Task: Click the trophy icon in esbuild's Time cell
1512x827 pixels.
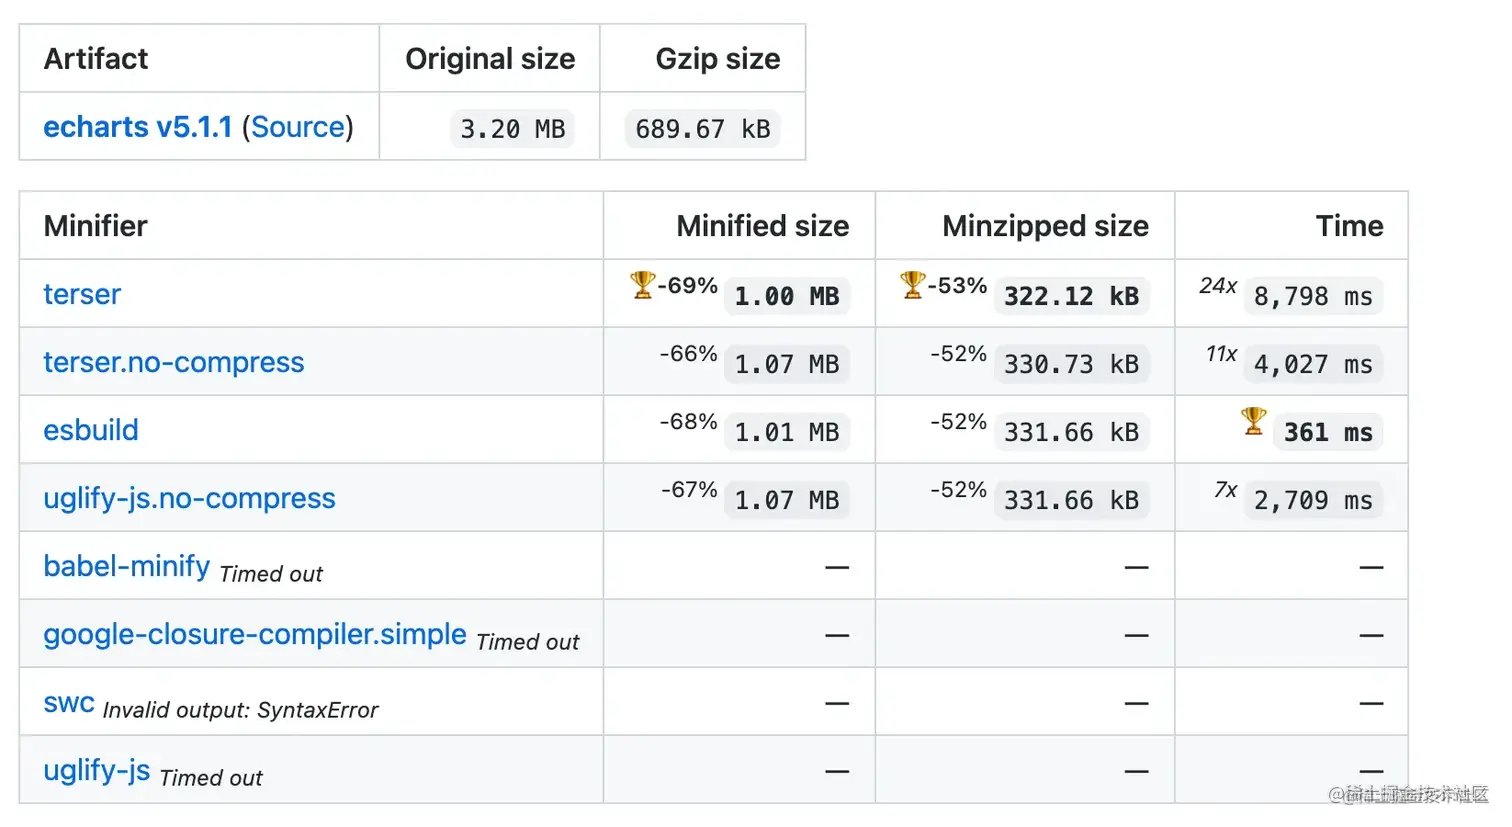Action: coord(1253,421)
